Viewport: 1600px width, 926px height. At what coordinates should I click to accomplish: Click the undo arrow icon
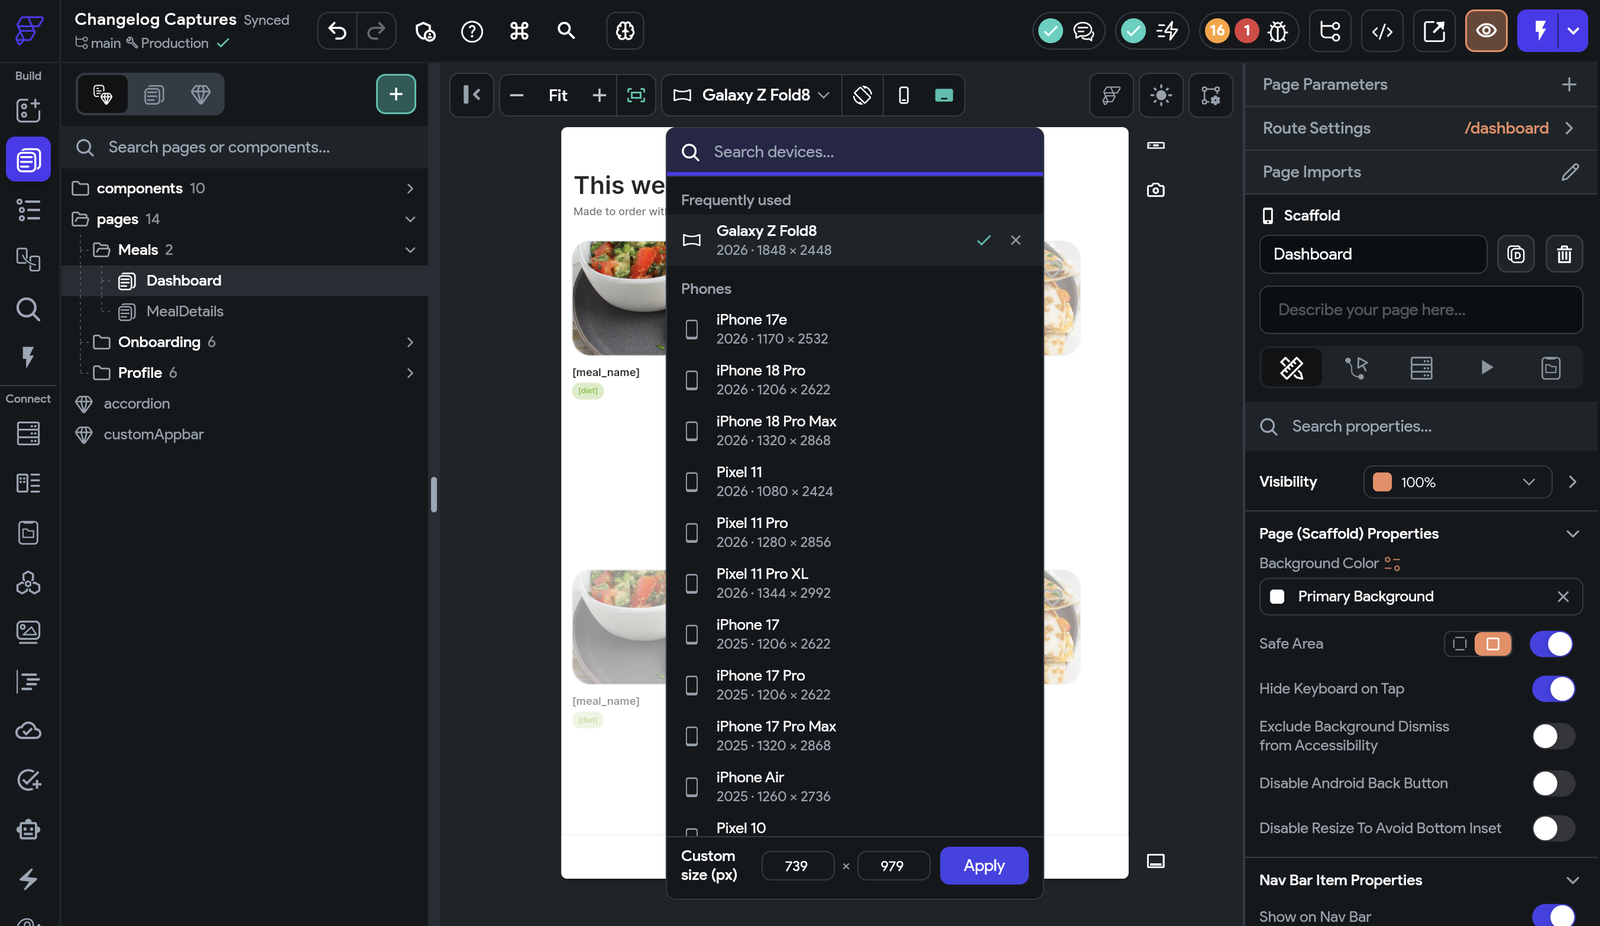(x=338, y=31)
